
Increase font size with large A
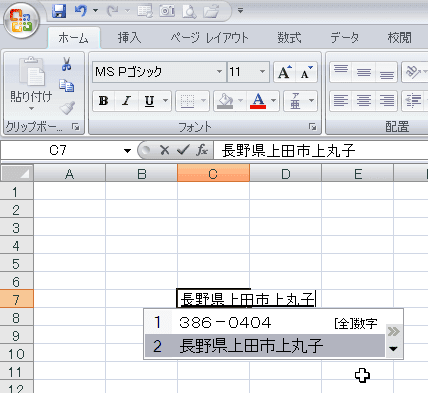point(284,72)
